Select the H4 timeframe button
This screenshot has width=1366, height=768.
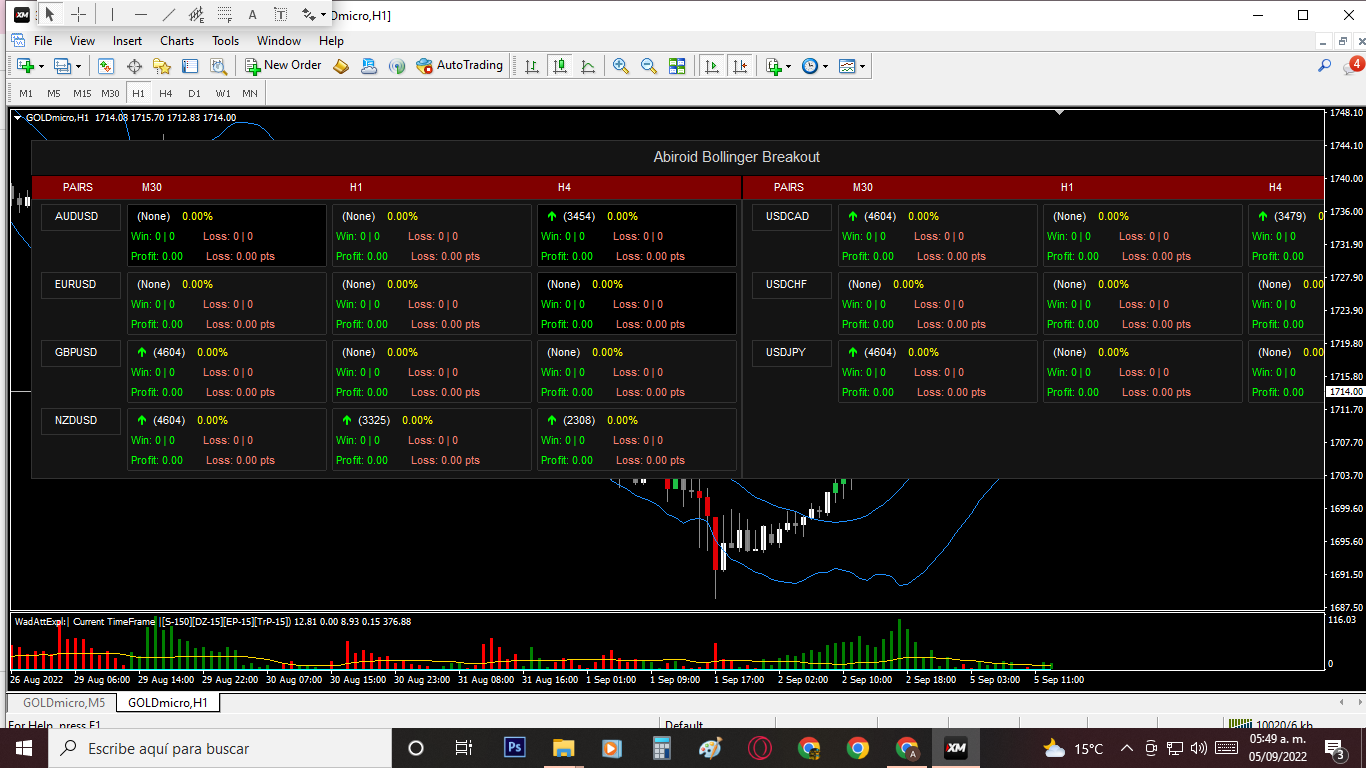166,93
